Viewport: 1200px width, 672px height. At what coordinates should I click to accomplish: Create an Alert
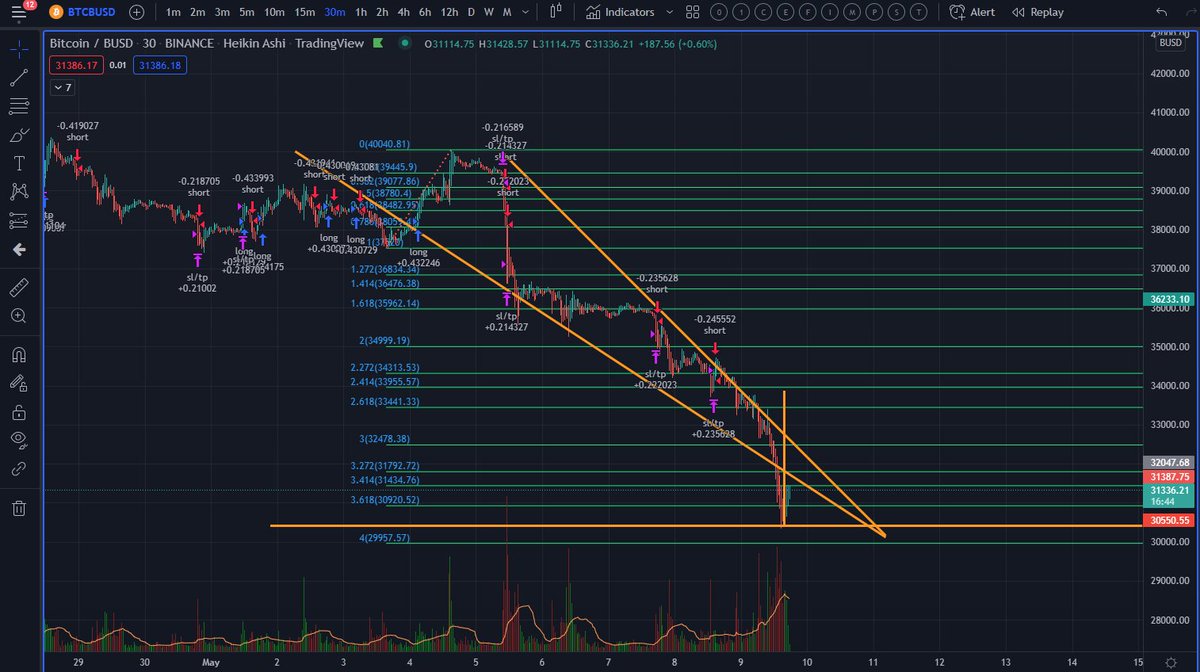[972, 12]
